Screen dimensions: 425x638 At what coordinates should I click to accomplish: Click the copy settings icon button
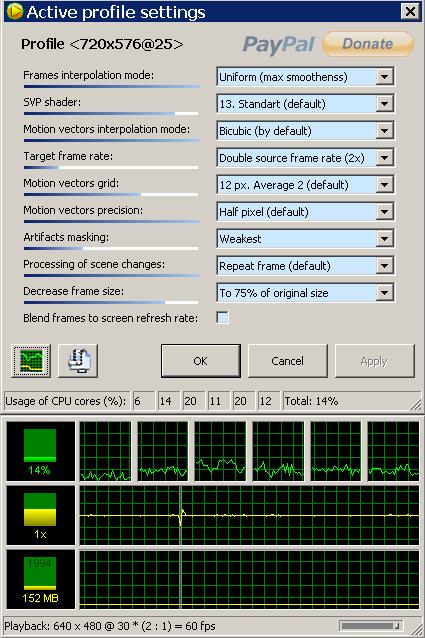coord(78,361)
